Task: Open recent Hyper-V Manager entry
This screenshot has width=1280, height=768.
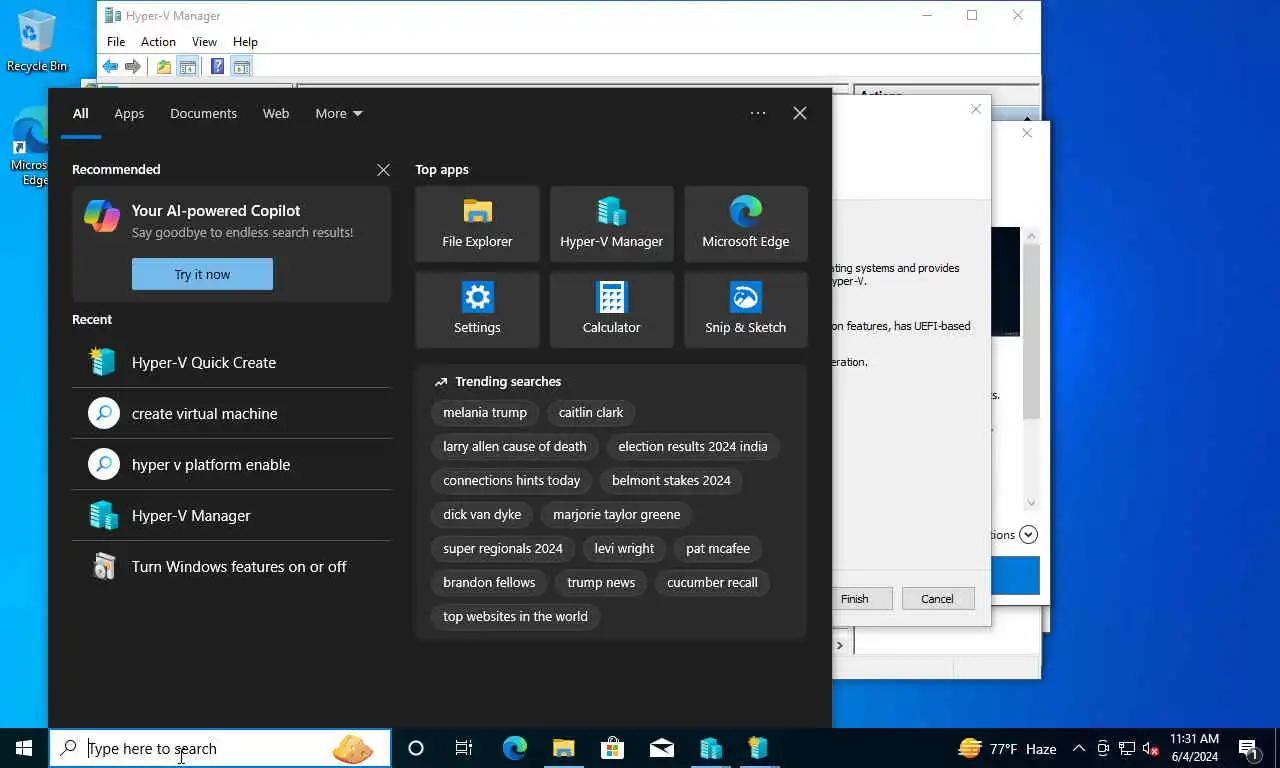Action: click(232, 515)
